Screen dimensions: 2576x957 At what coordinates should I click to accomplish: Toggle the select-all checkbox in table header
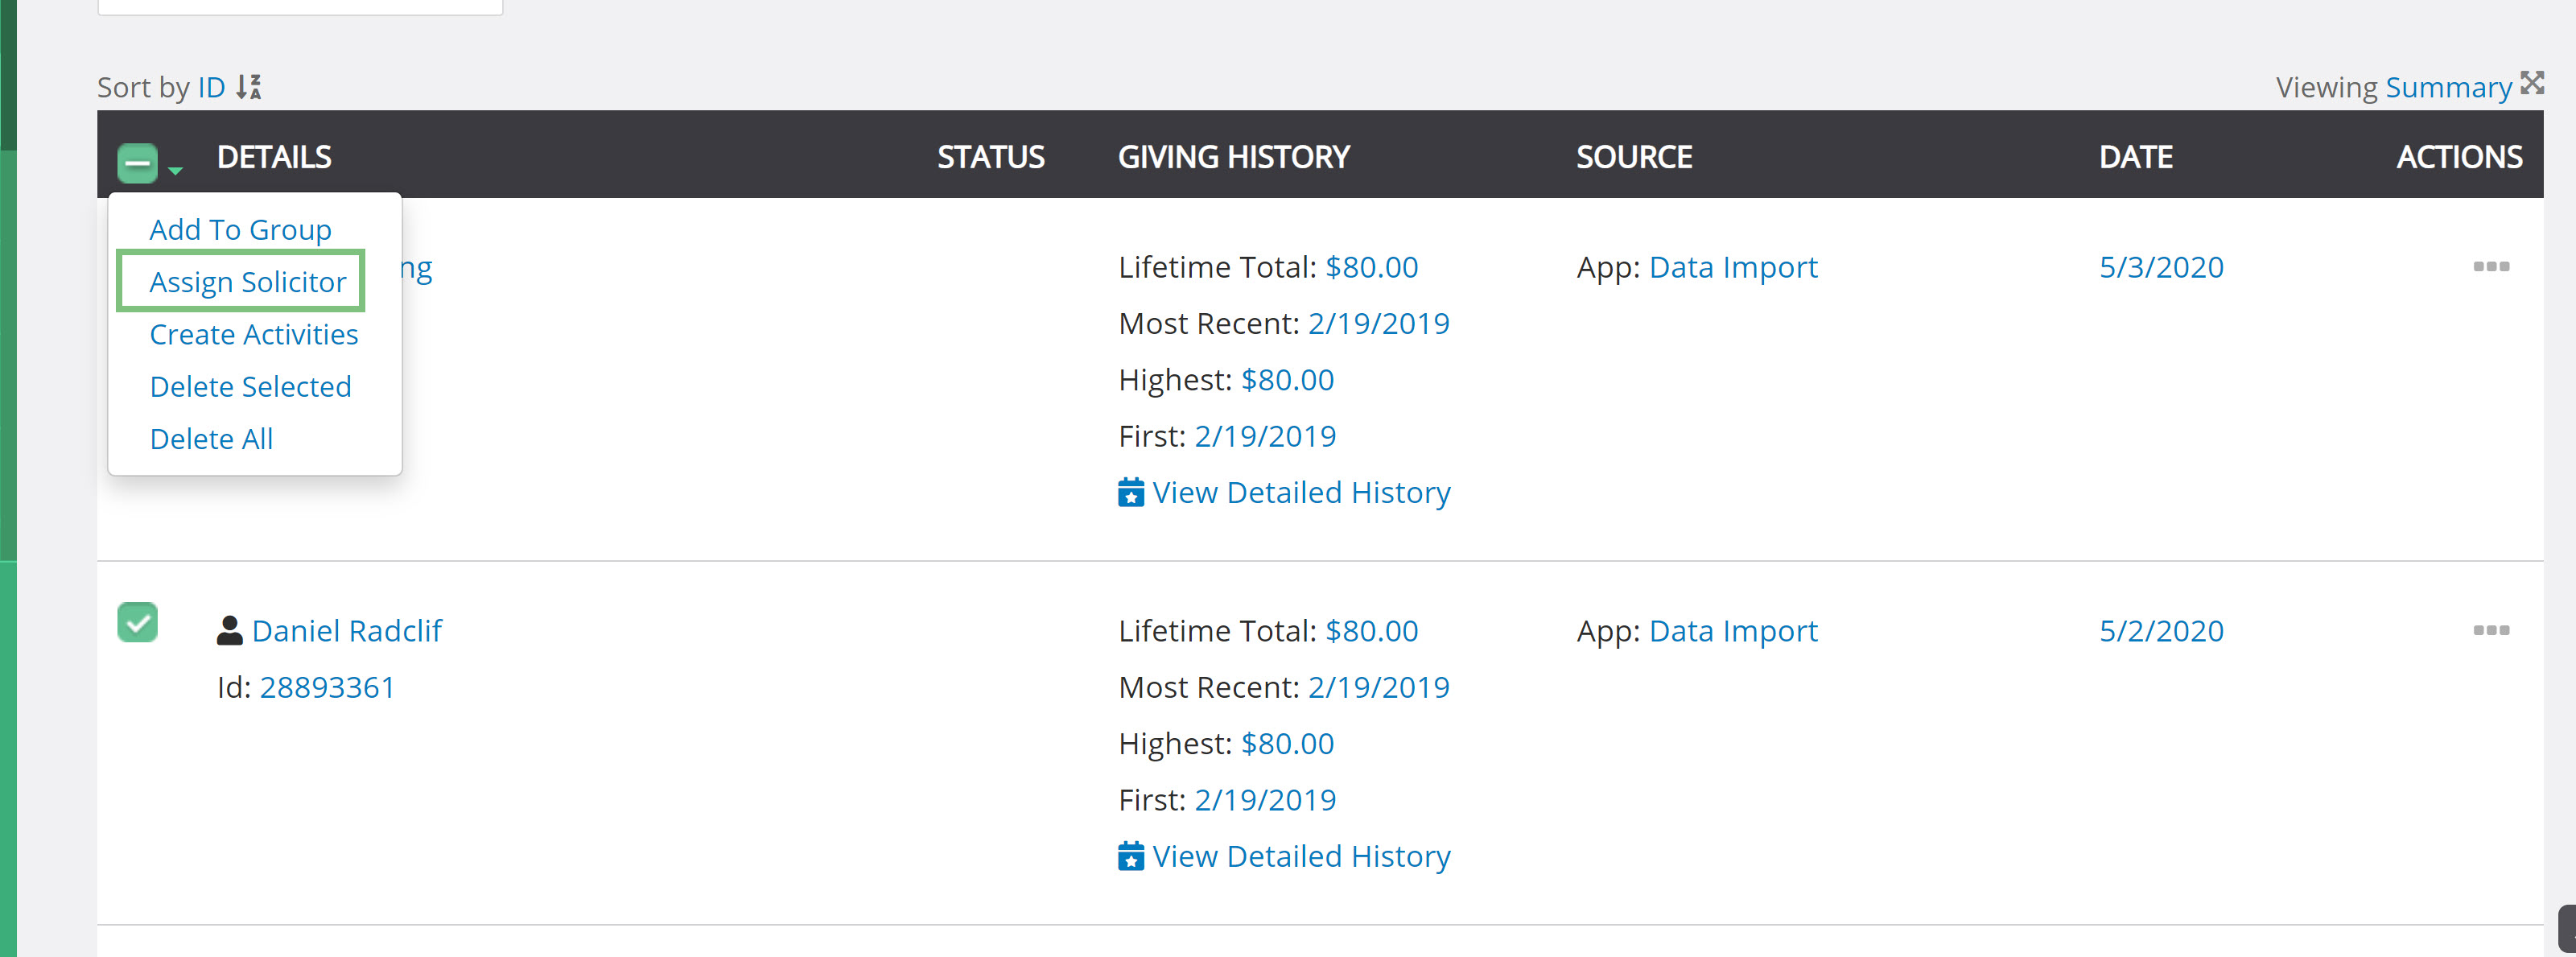[138, 162]
